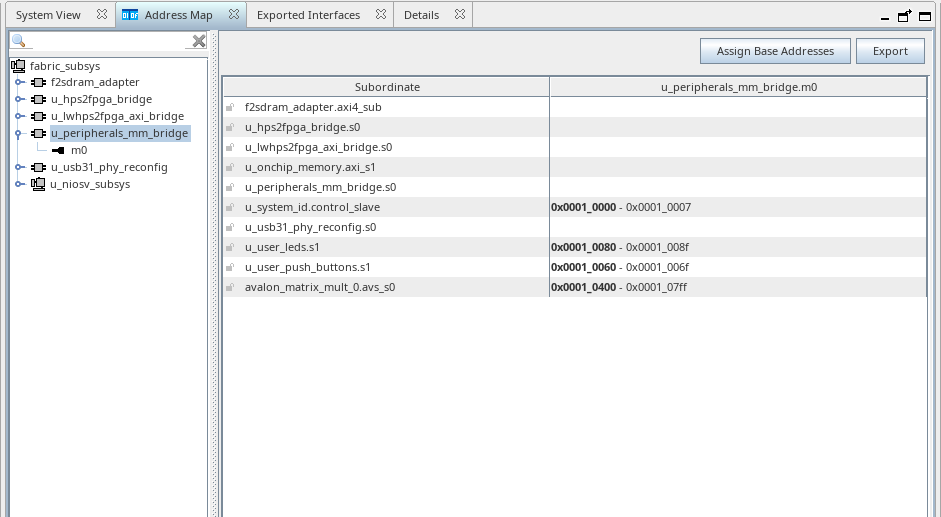This screenshot has width=941, height=517.
Task: Select fabric_subsys root in tree
Action: point(65,66)
